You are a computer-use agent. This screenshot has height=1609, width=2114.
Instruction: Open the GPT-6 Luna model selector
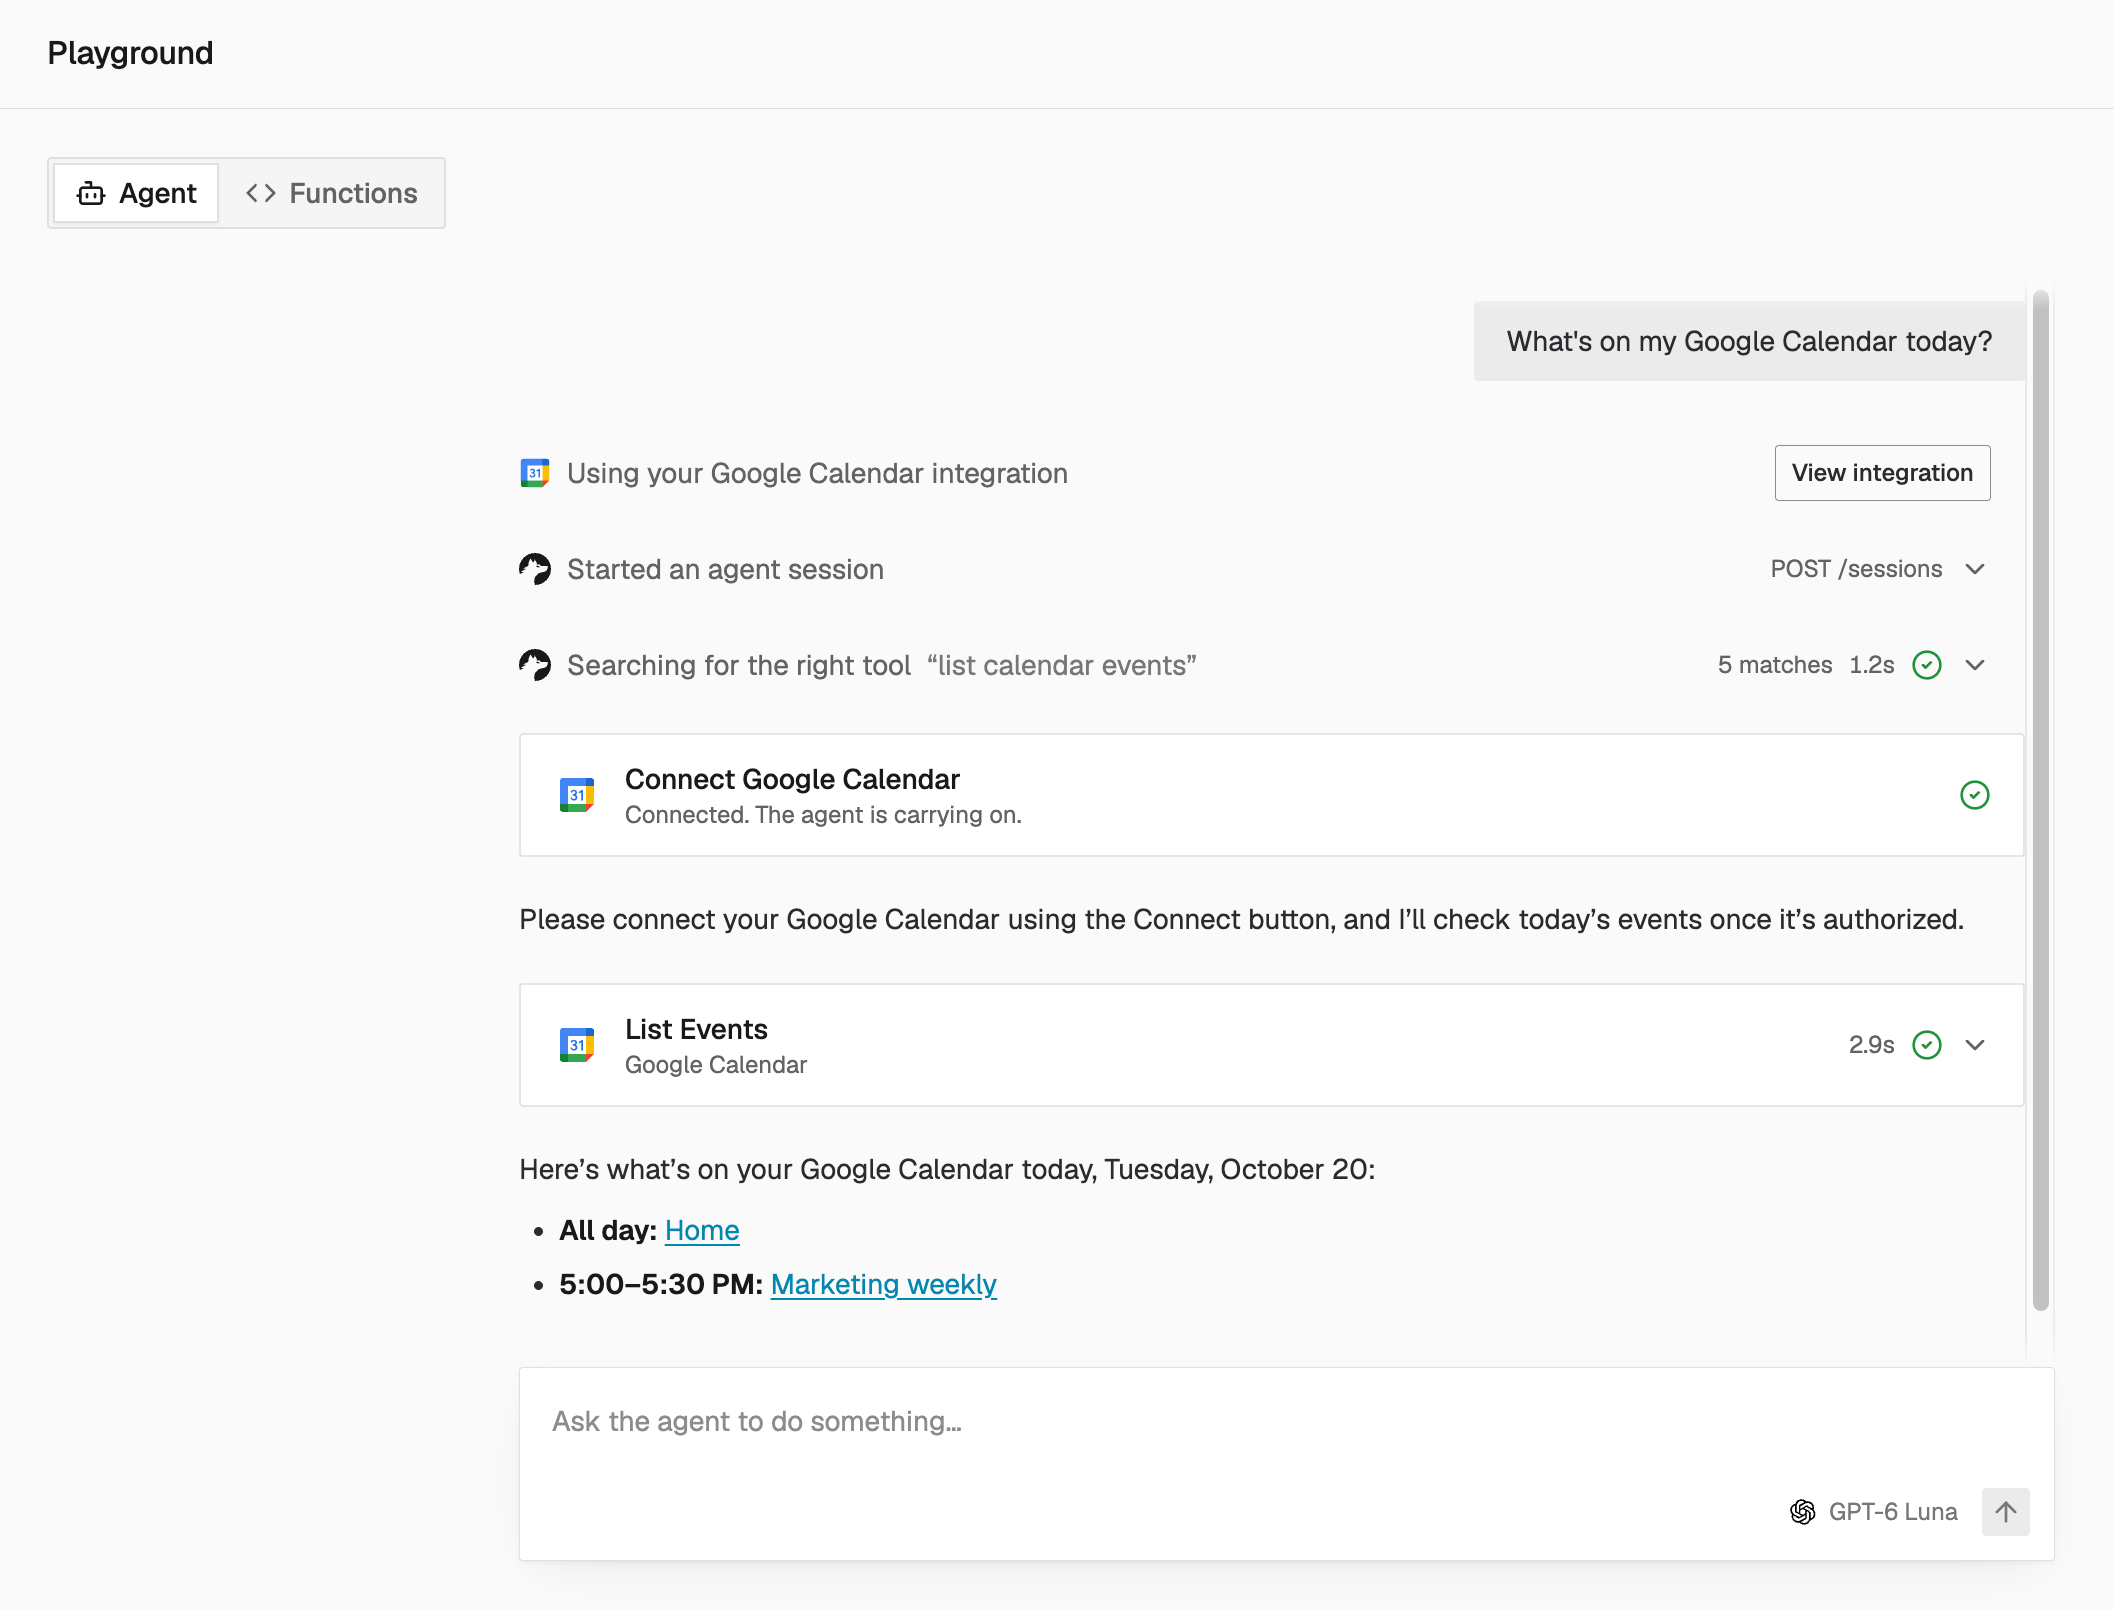(1873, 1511)
